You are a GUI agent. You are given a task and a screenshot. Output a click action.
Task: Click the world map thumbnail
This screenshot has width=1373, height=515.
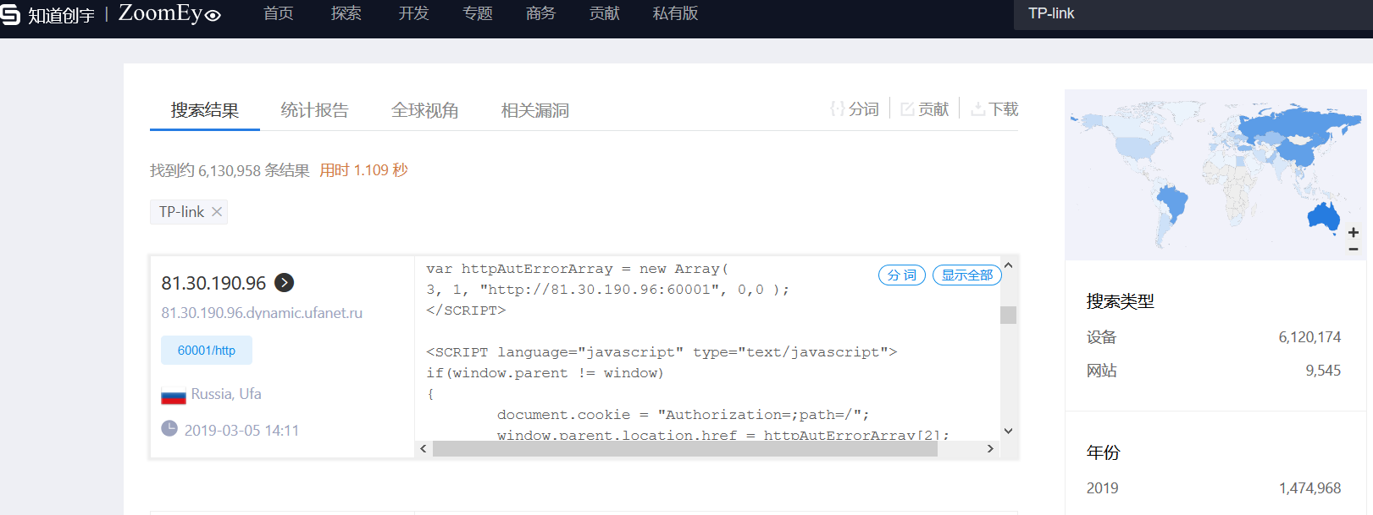[x=1215, y=175]
